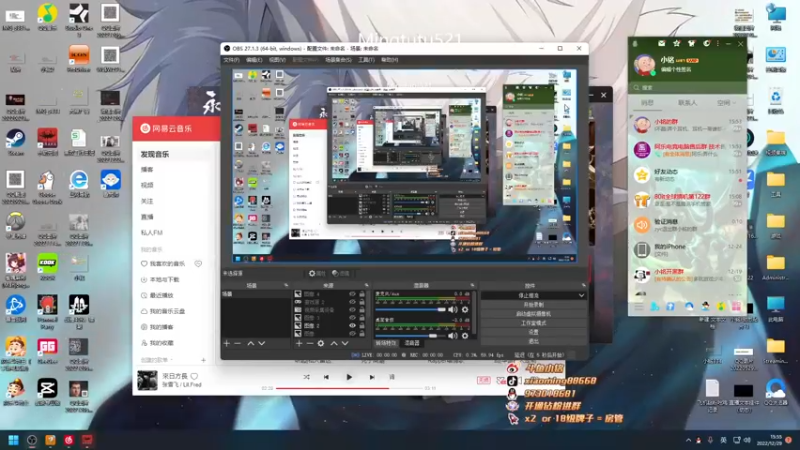Skip to previous track in NetEase player
800x450 pixels.
click(326, 377)
